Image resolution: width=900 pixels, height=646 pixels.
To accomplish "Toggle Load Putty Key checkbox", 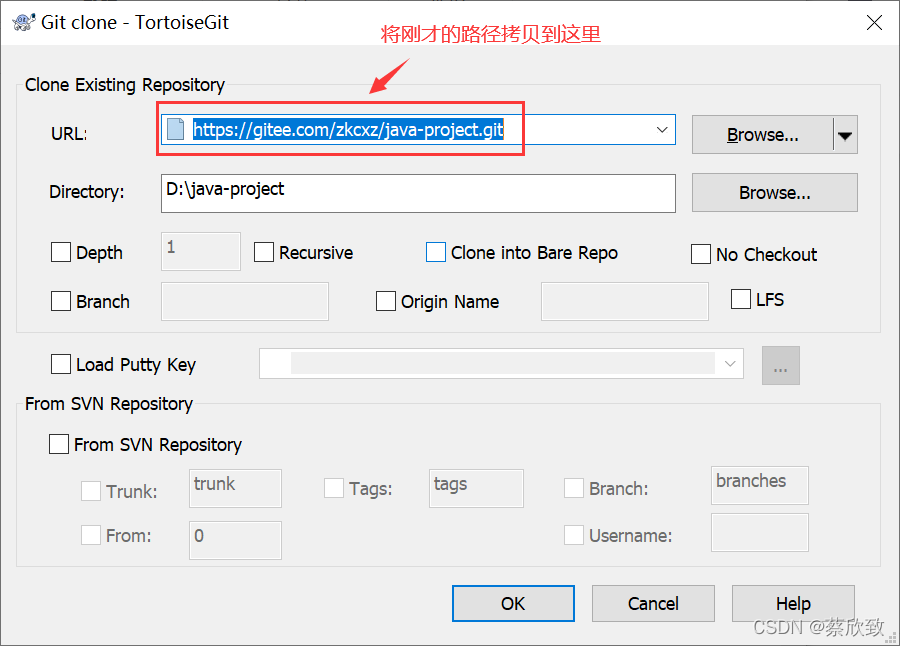I will click(x=61, y=364).
